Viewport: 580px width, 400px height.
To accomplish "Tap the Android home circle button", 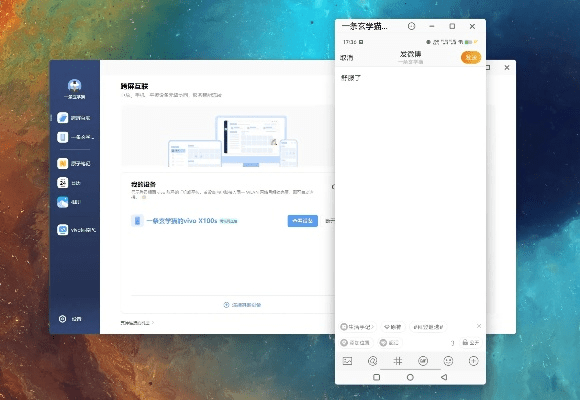I will click(410, 377).
